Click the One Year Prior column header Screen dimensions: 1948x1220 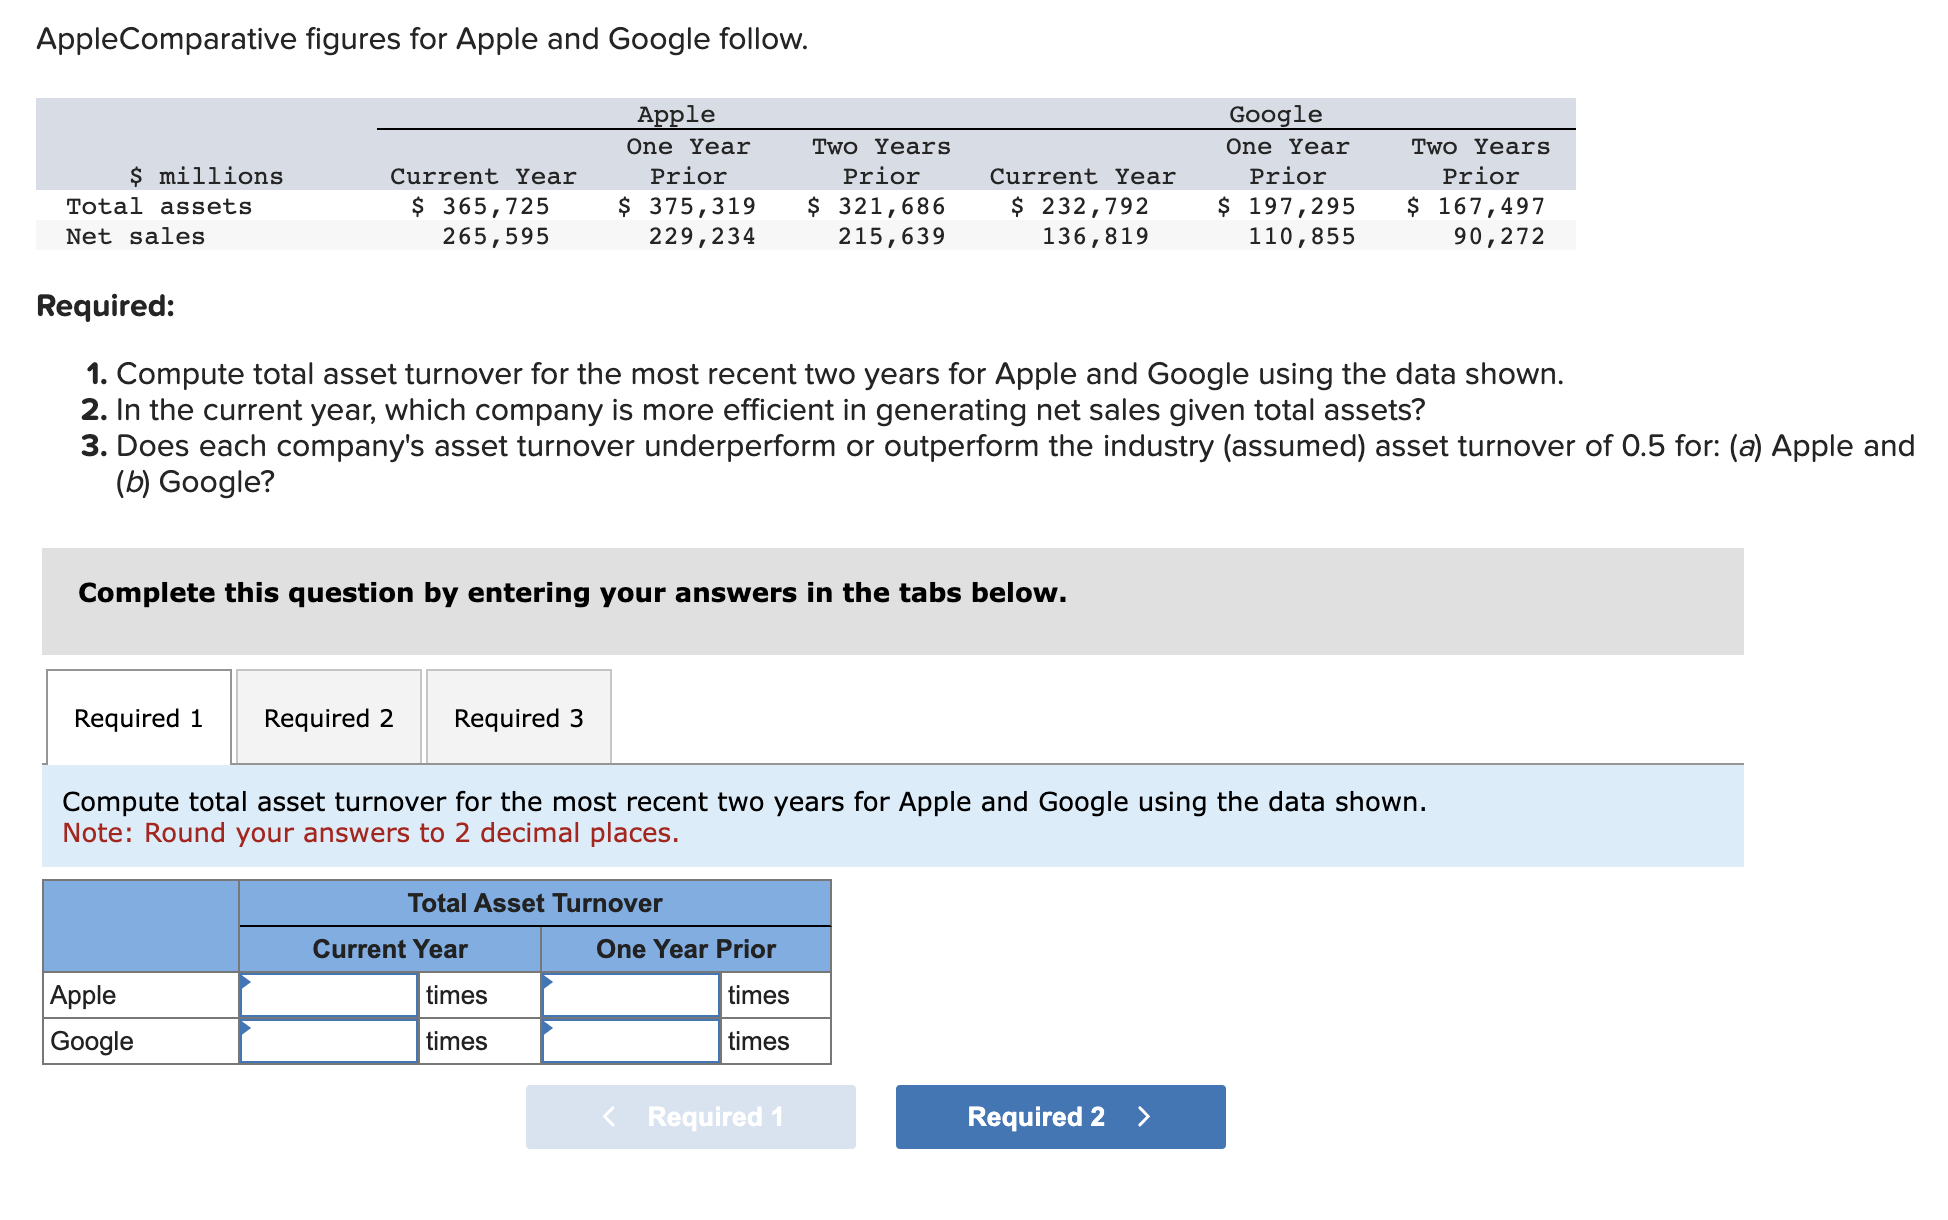(x=685, y=948)
